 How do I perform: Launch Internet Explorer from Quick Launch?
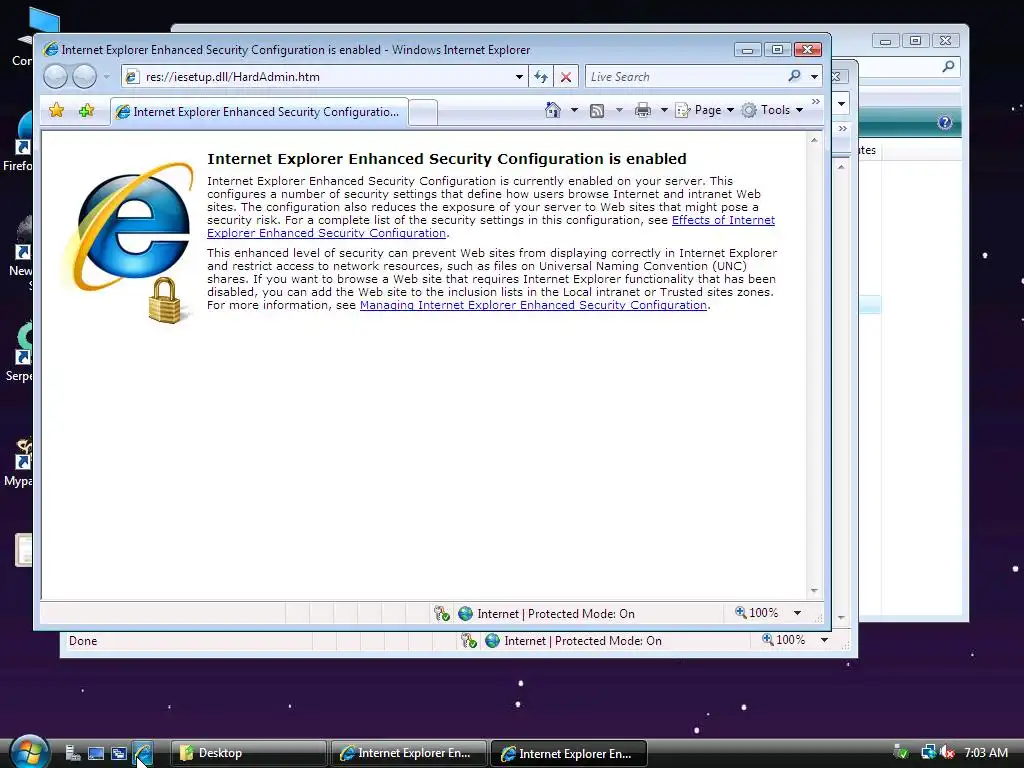[x=142, y=753]
